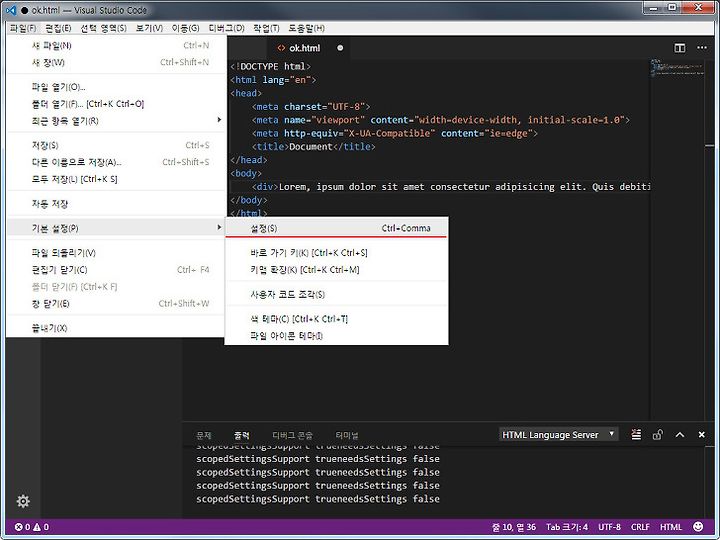
Task: Select 끝내기(X) menu item
Action: tap(117, 328)
